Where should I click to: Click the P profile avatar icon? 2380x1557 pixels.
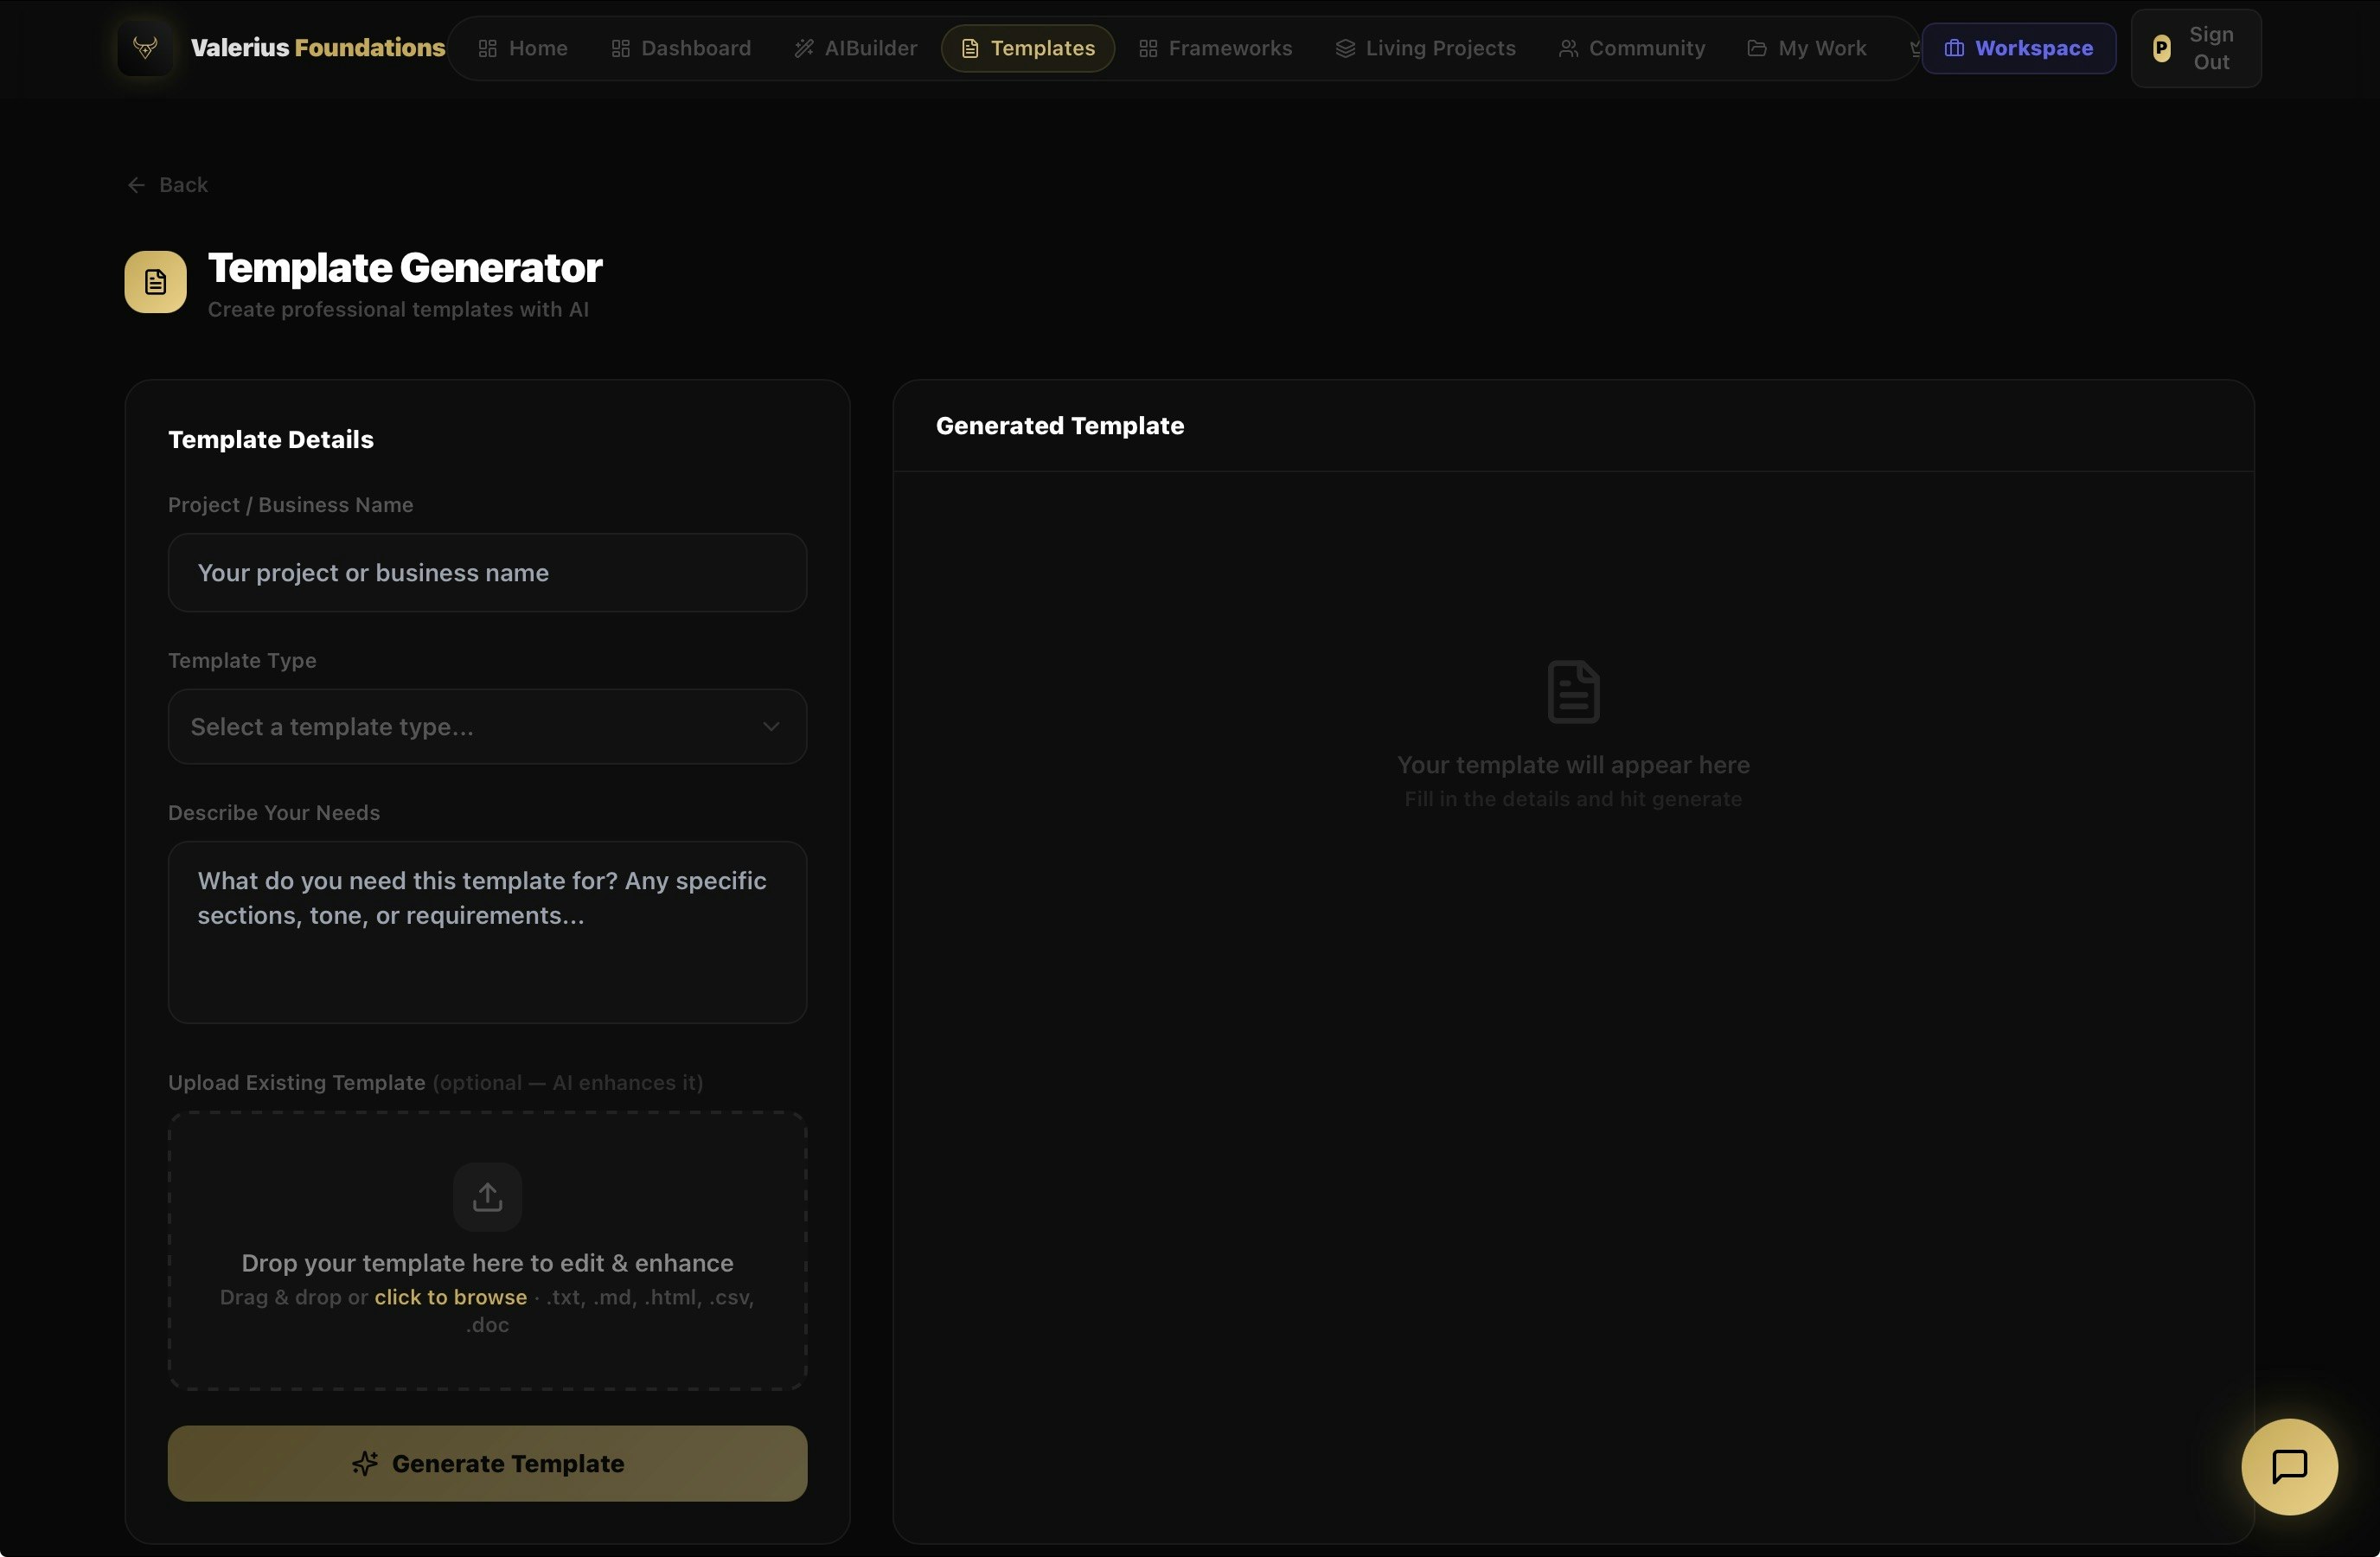2161,48
